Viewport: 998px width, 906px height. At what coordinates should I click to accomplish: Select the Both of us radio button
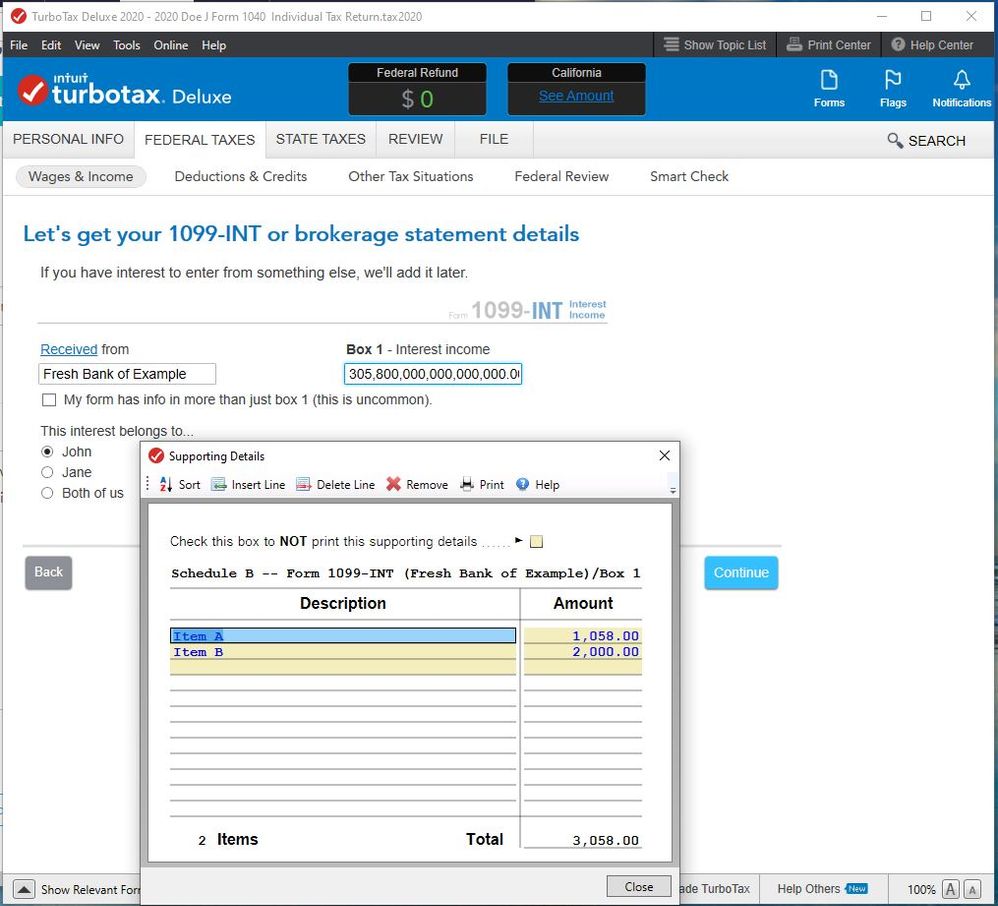point(47,493)
